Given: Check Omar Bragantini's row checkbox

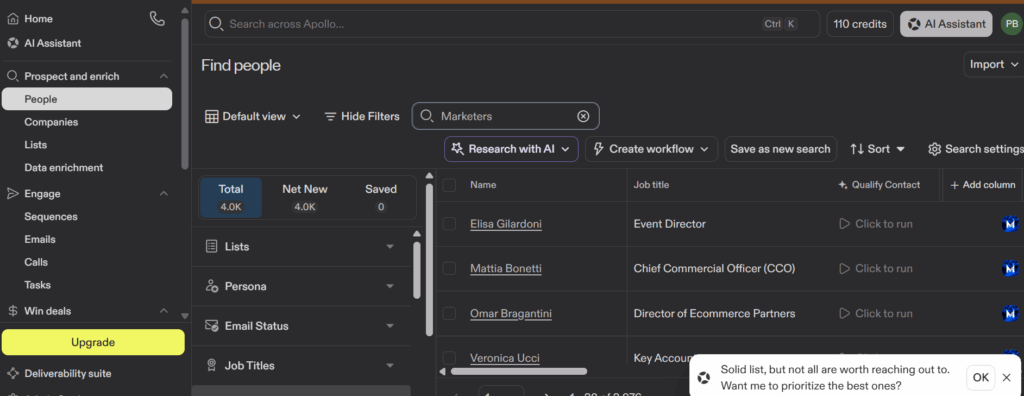Looking at the screenshot, I should [449, 314].
